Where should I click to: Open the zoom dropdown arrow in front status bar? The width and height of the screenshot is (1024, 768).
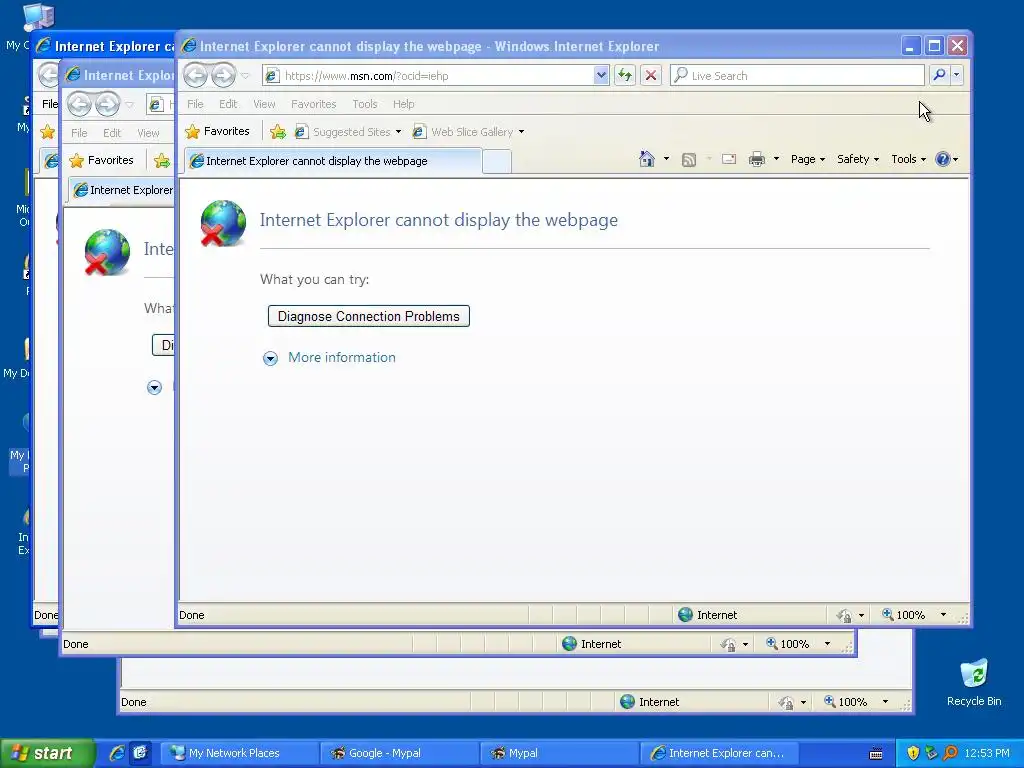tap(943, 615)
